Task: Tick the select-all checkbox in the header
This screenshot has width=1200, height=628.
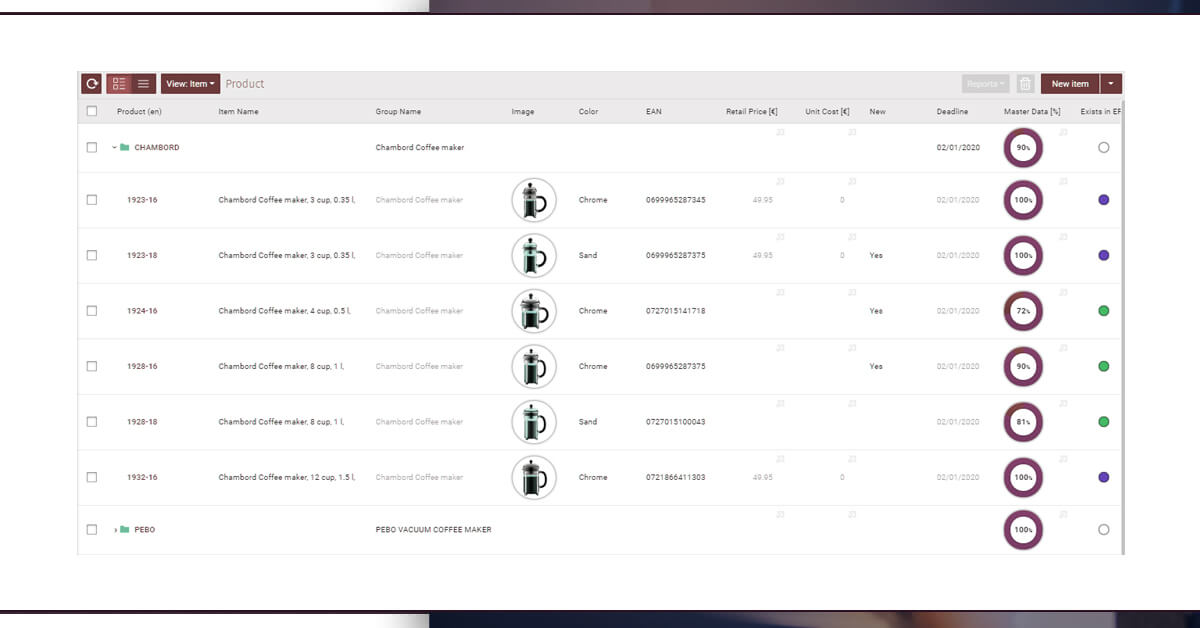Action: pos(92,111)
